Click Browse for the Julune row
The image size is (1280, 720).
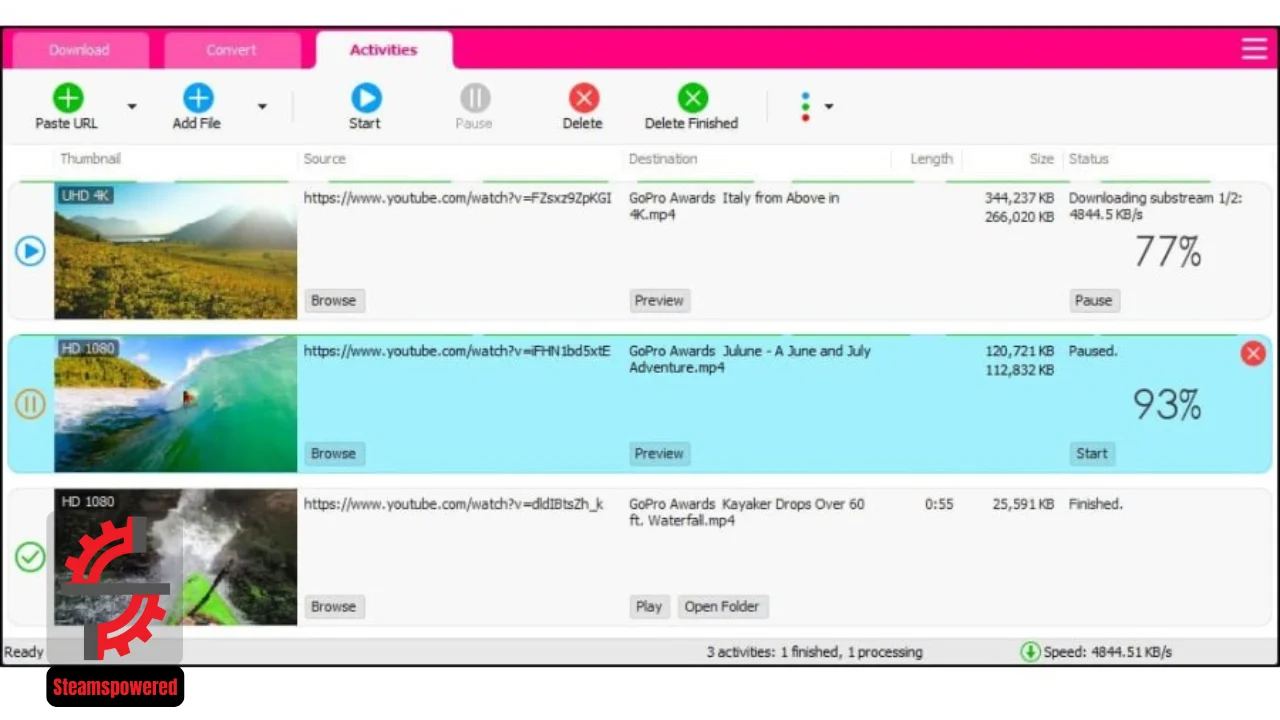click(333, 453)
